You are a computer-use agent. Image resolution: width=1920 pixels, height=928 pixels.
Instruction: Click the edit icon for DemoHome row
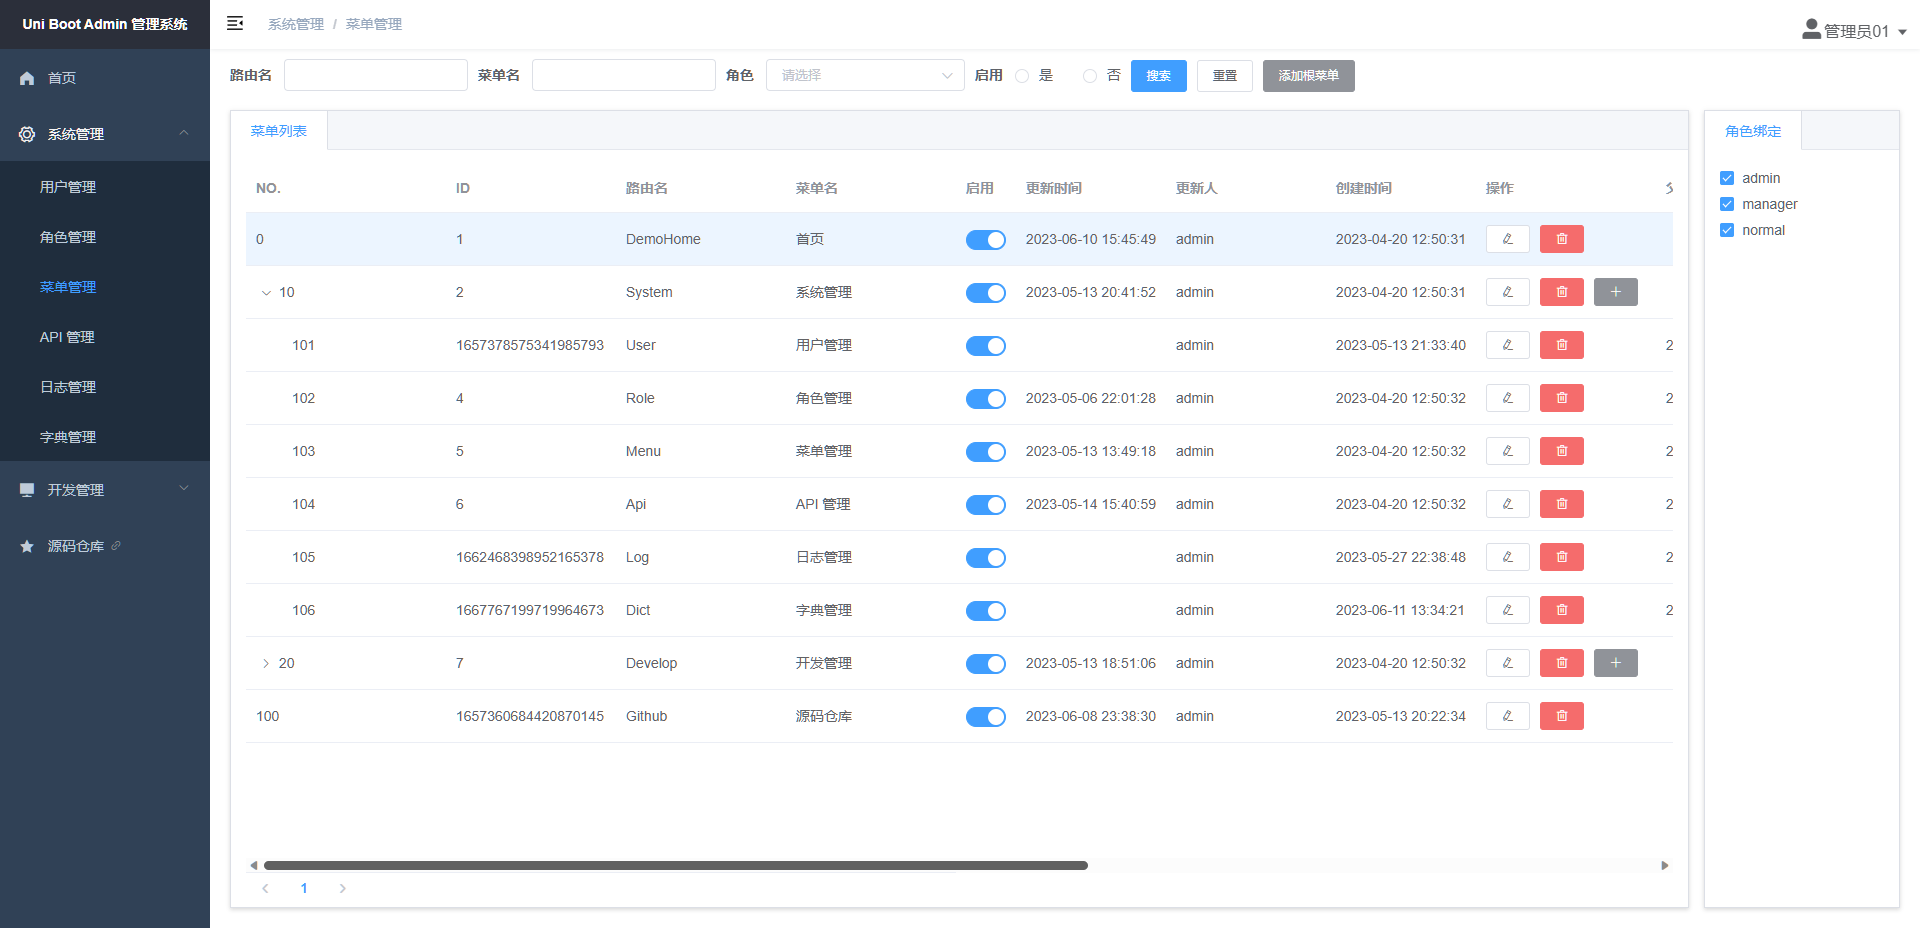pos(1507,239)
